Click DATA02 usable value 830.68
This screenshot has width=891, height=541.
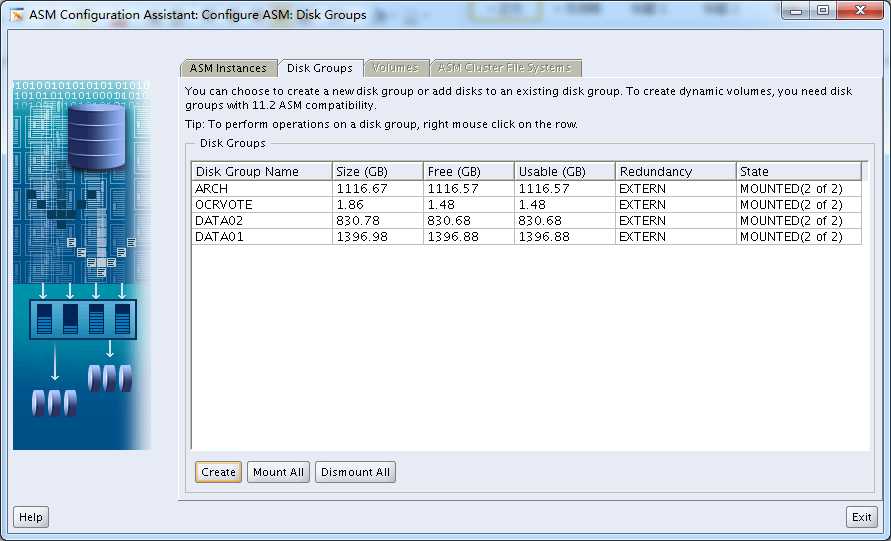(x=540, y=220)
